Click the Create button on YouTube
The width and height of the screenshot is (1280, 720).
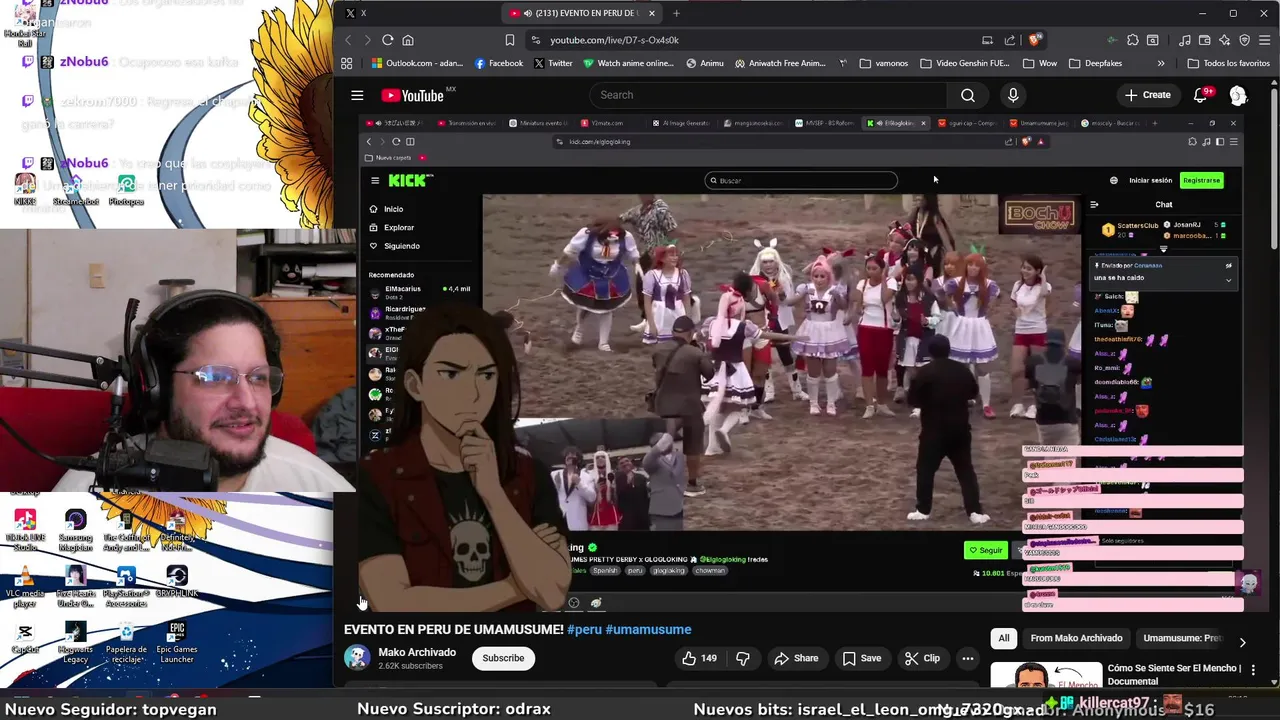(x=1147, y=95)
